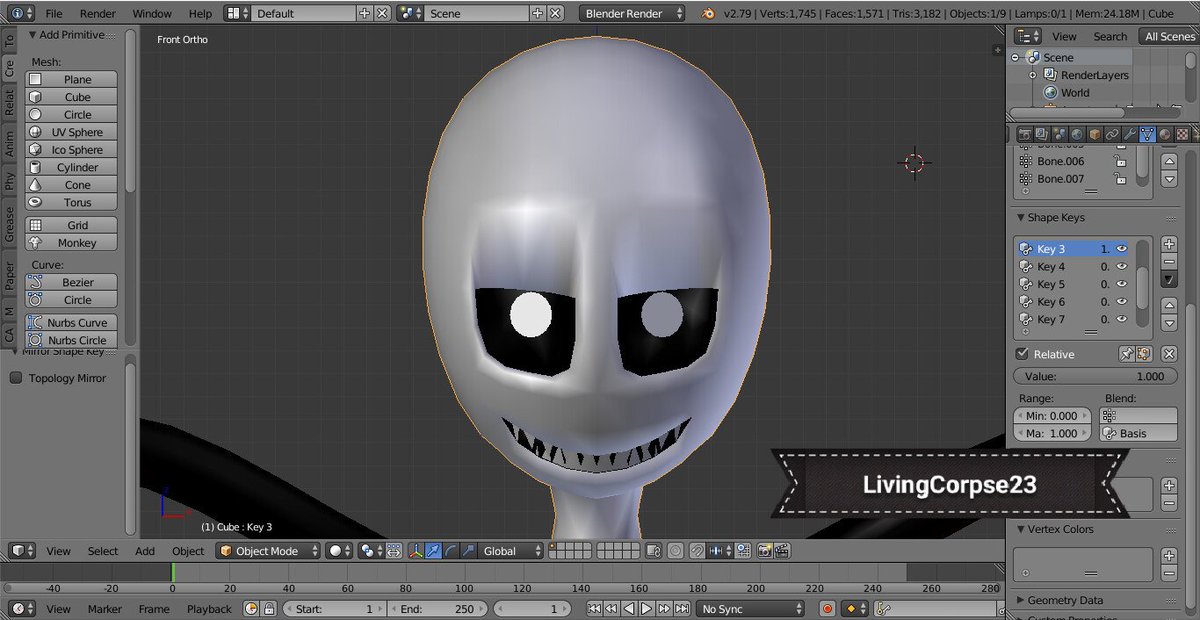
Task: Open the File menu
Action: (54, 14)
